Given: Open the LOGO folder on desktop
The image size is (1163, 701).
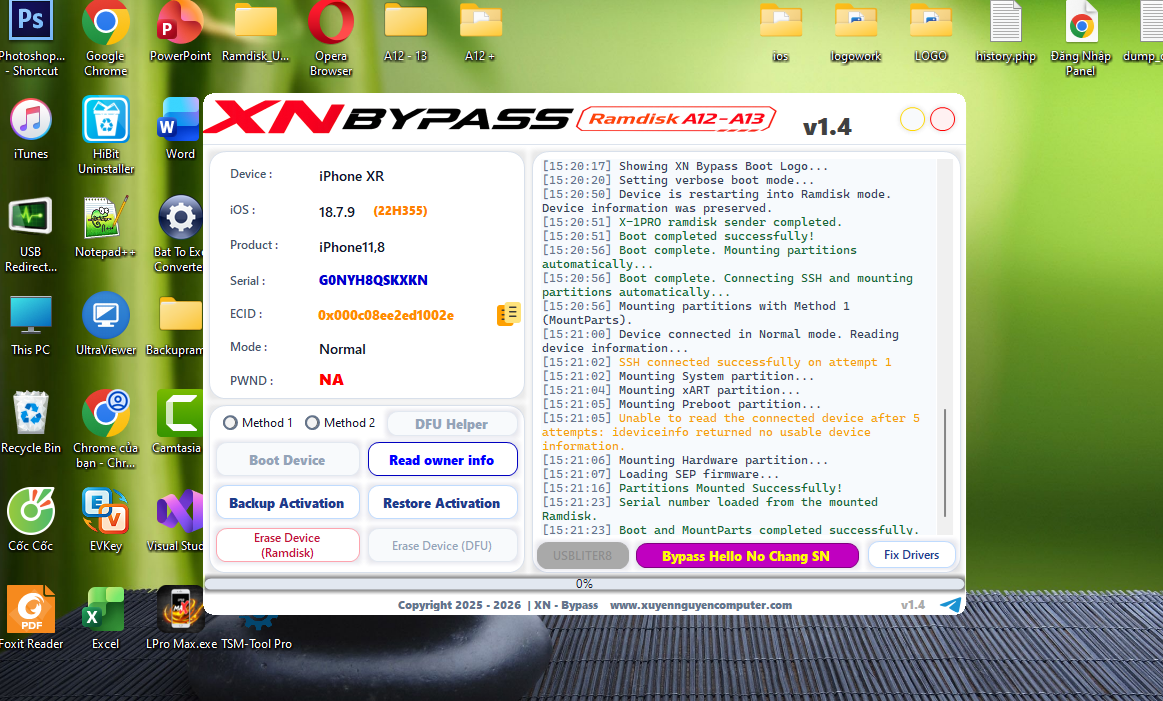Looking at the screenshot, I should tap(931, 31).
